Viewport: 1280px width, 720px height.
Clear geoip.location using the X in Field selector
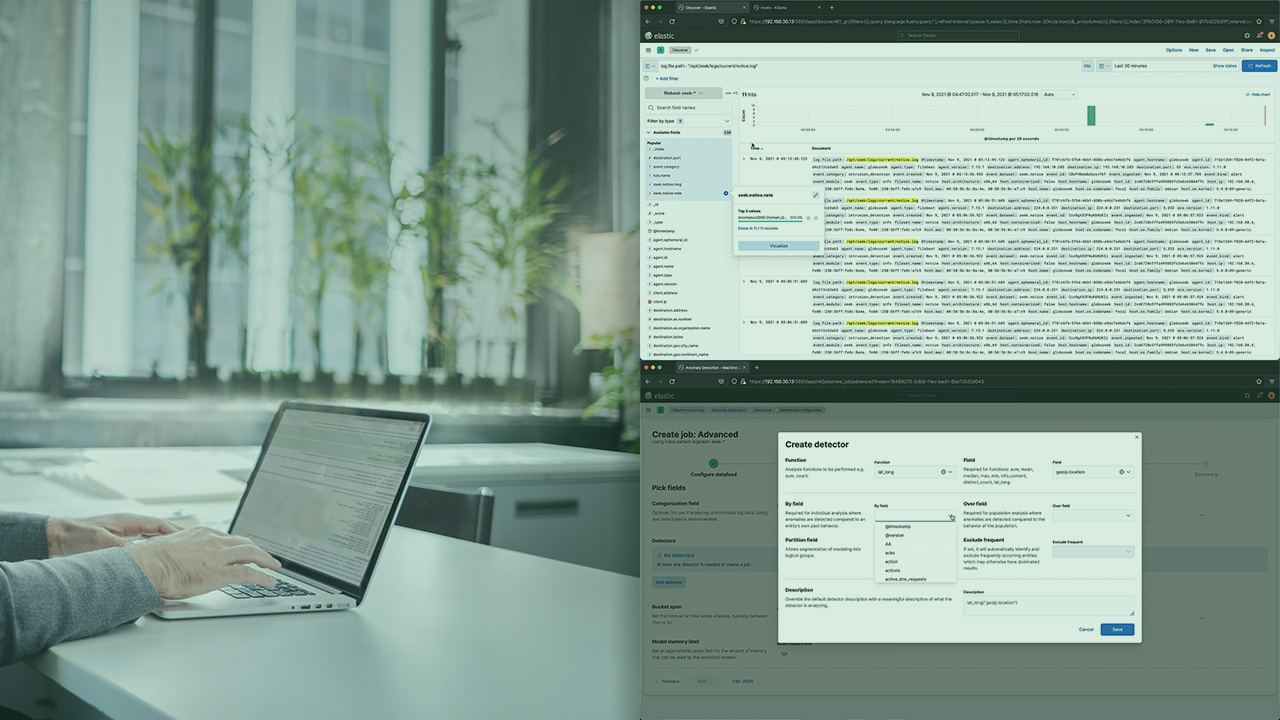click(x=1120, y=472)
